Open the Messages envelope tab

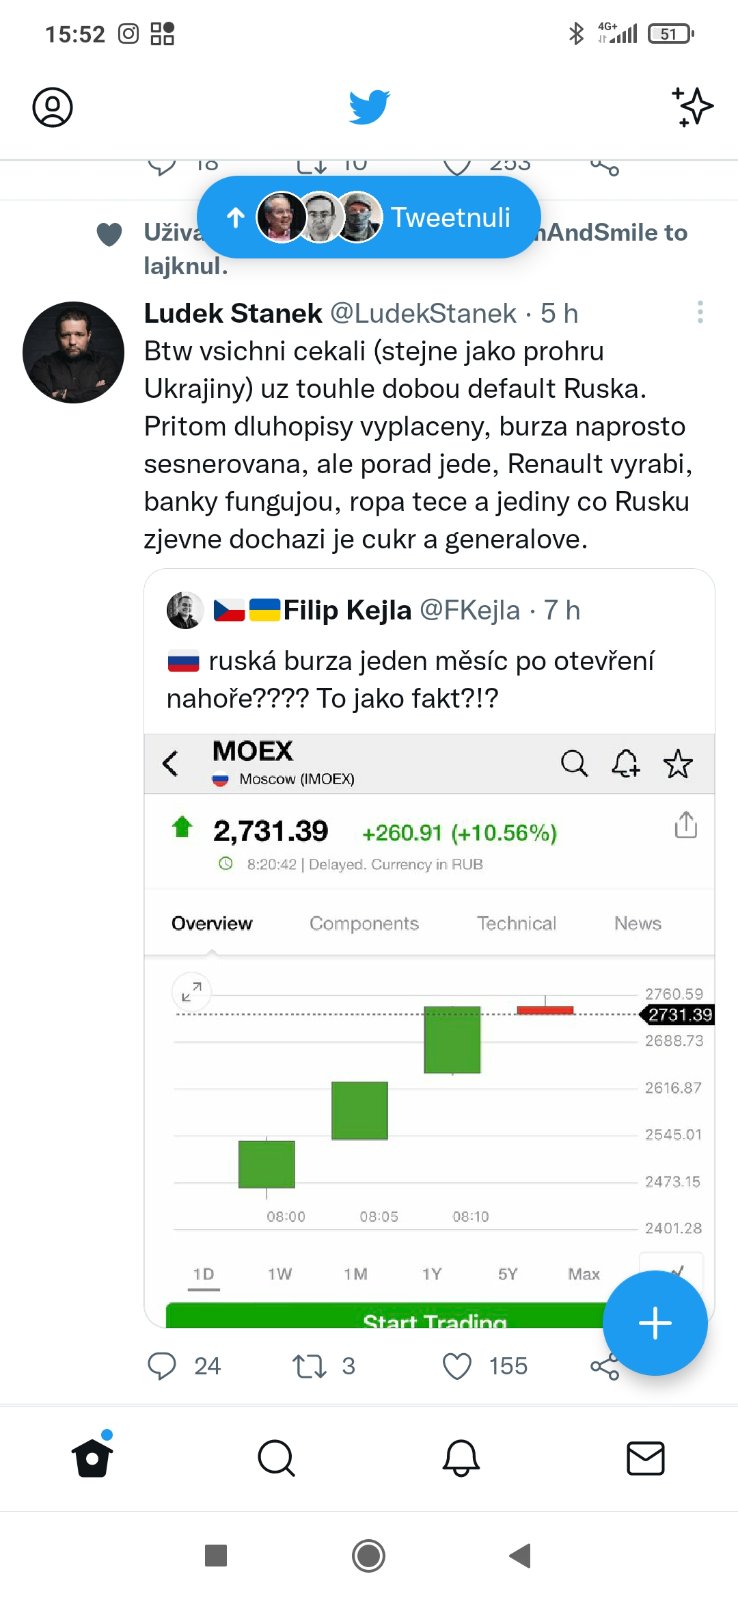645,1458
